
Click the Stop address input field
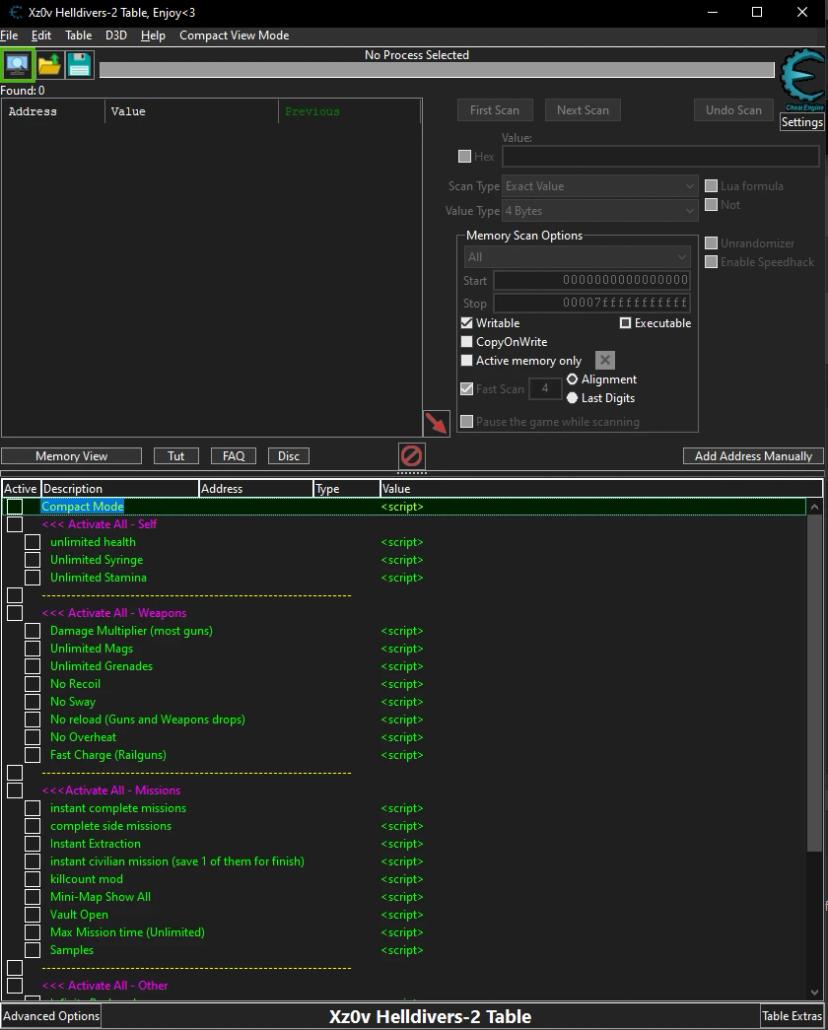(x=591, y=303)
